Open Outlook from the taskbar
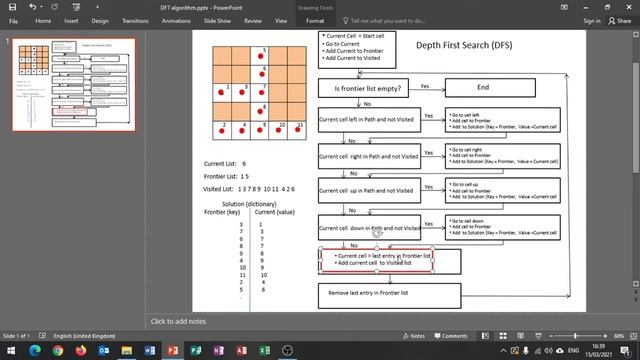Screen dimensions: 640x360 104,351
